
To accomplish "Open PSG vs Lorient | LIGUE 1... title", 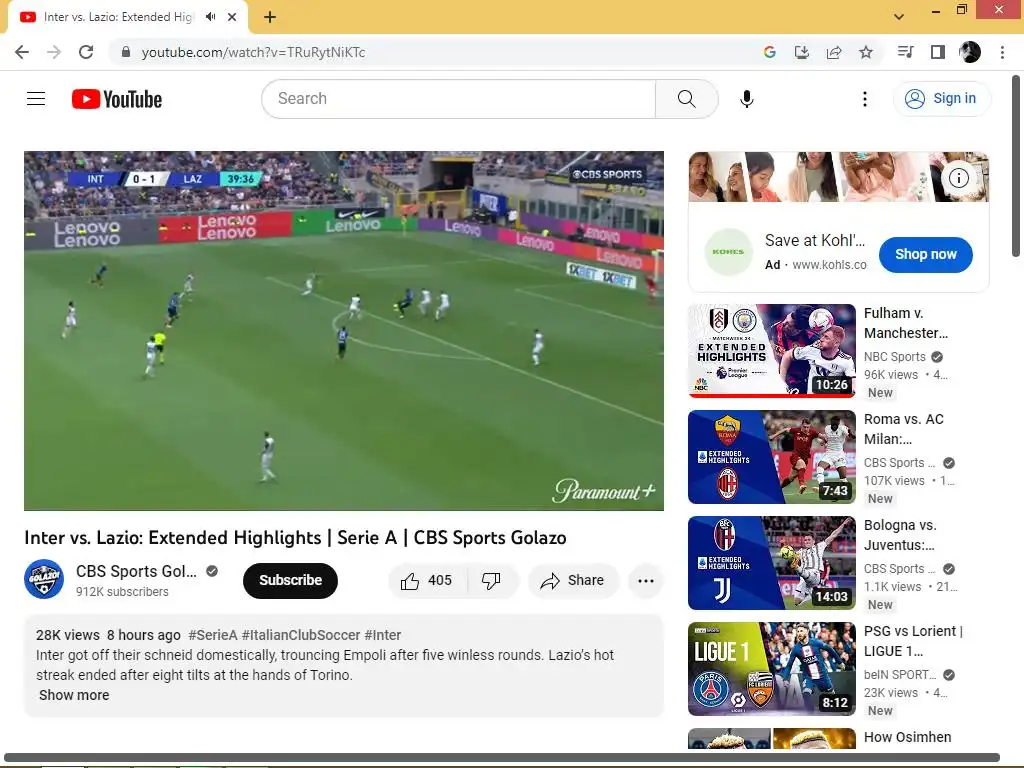I will [913, 641].
